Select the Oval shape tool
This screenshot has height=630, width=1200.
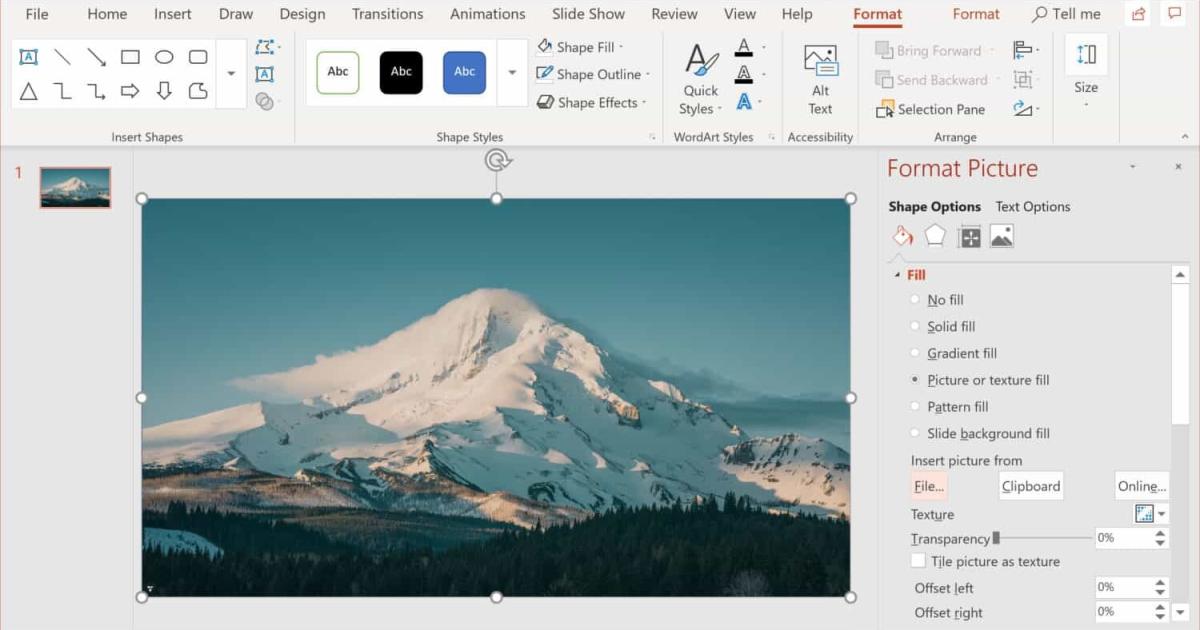click(164, 57)
